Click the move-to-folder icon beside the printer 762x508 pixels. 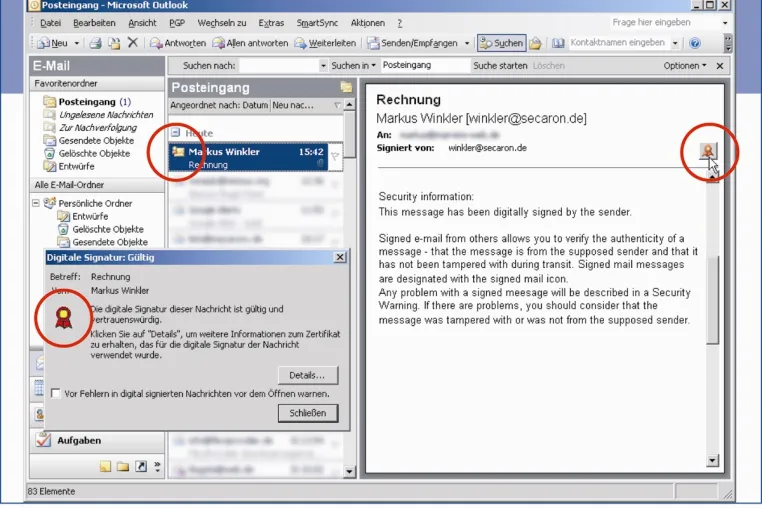click(x=114, y=43)
